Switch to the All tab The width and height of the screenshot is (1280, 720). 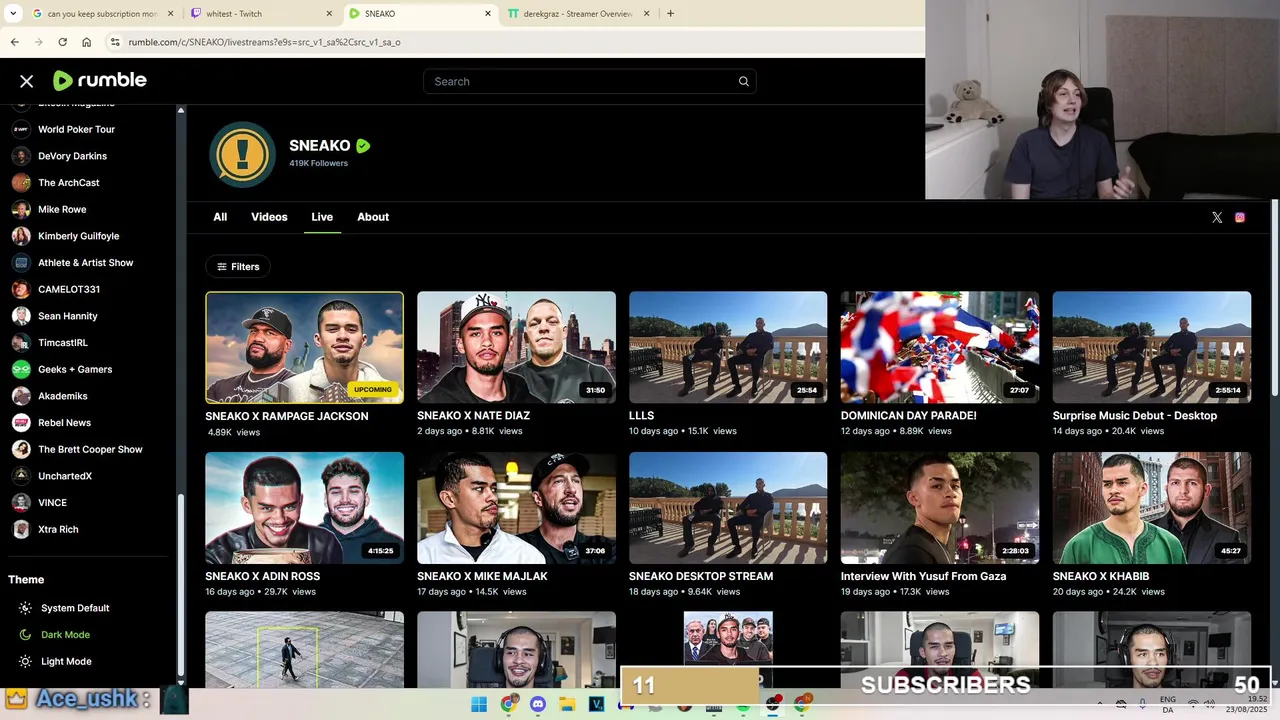(220, 217)
